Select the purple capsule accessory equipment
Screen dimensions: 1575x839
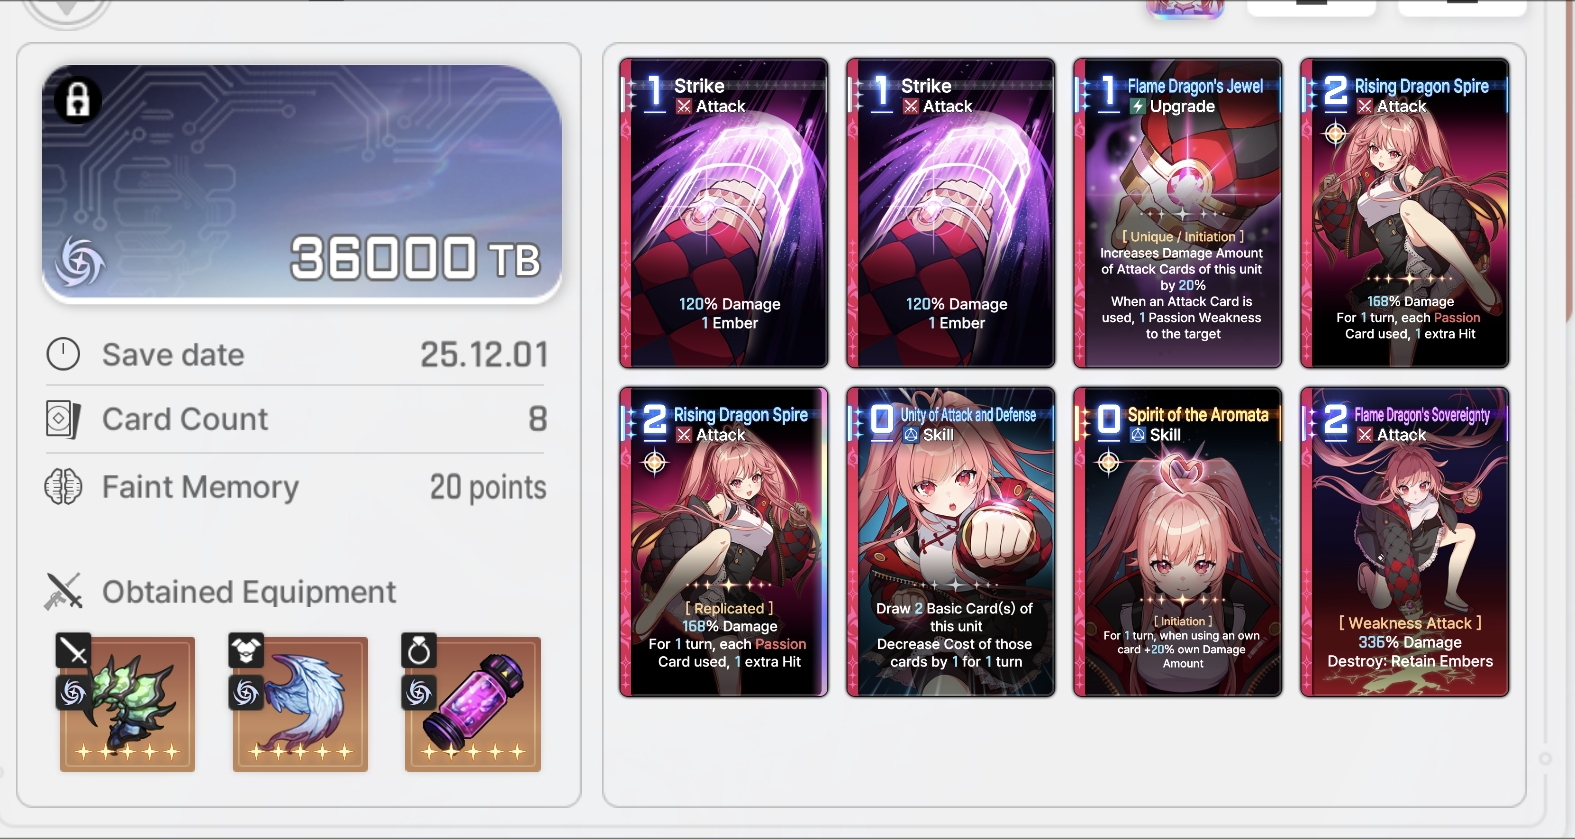pyautogui.click(x=473, y=704)
